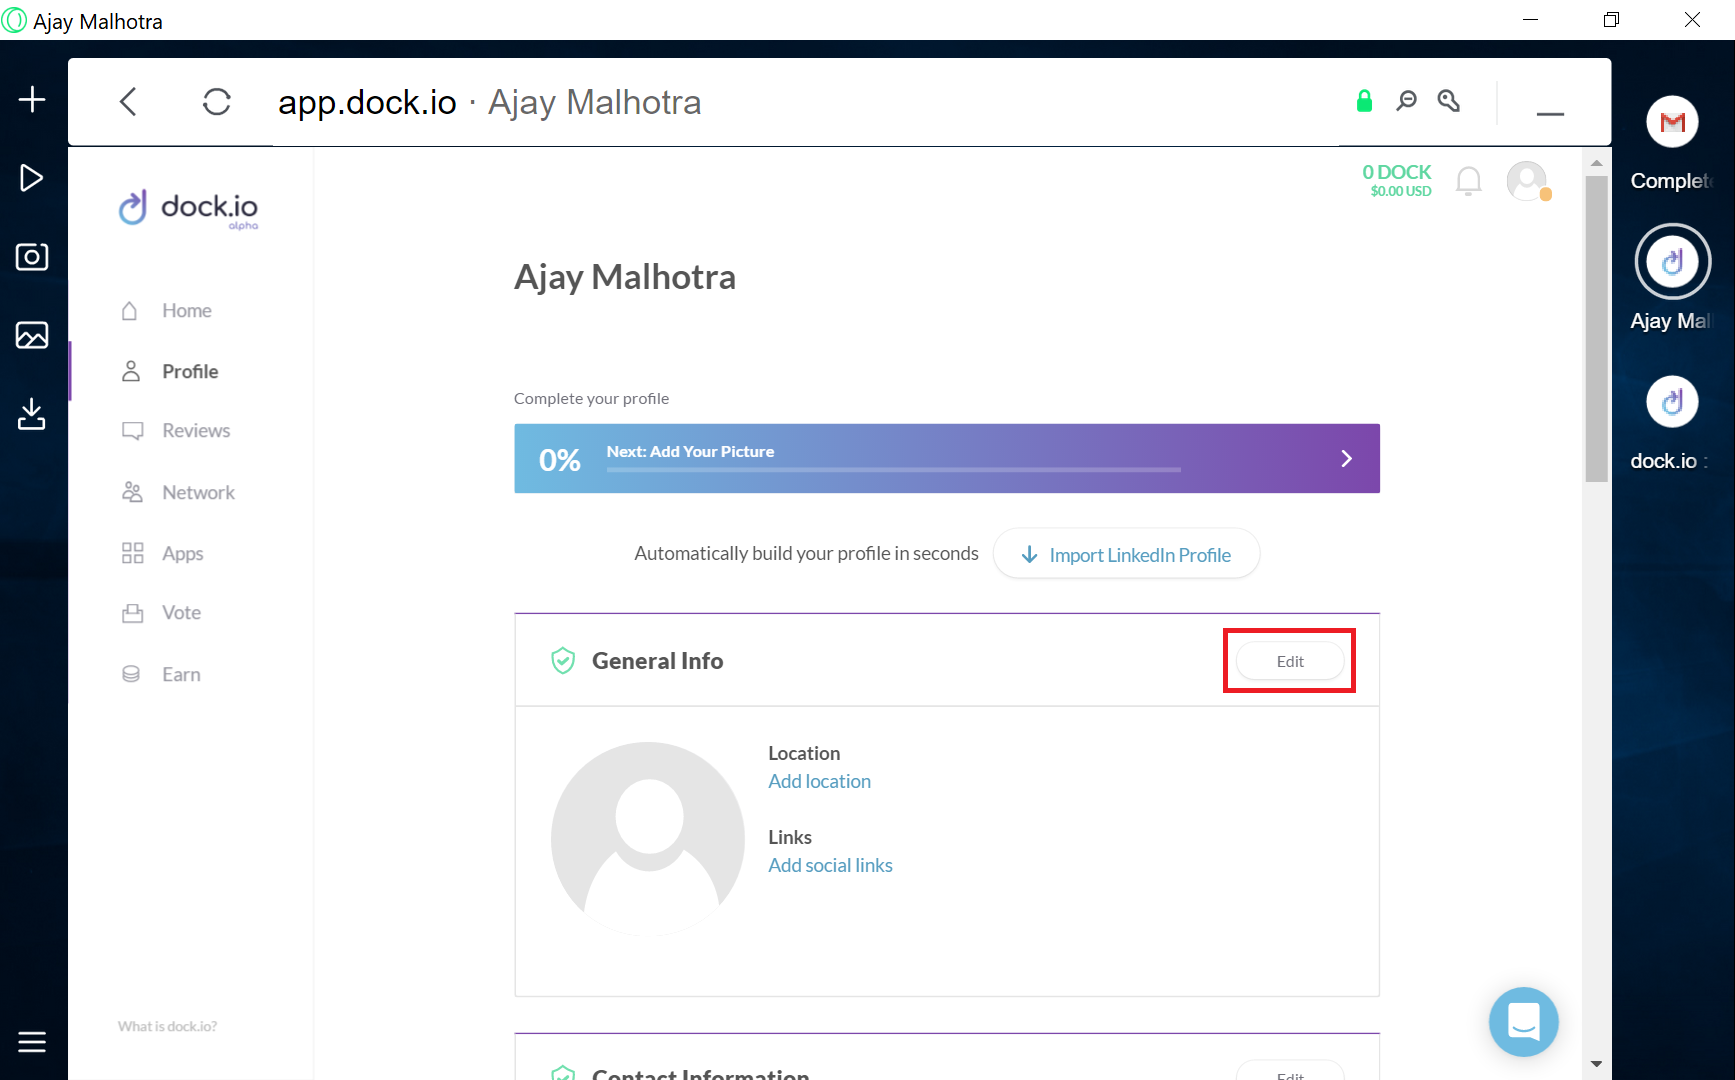This screenshot has width=1735, height=1080.
Task: Edit the General Info section
Action: 1290,661
